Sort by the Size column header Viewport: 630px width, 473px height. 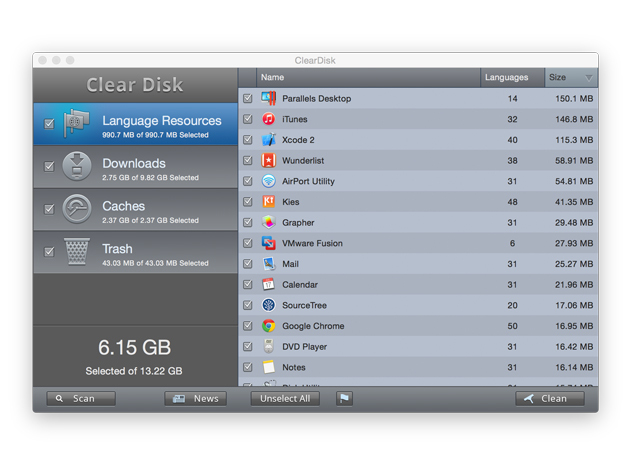click(571, 78)
